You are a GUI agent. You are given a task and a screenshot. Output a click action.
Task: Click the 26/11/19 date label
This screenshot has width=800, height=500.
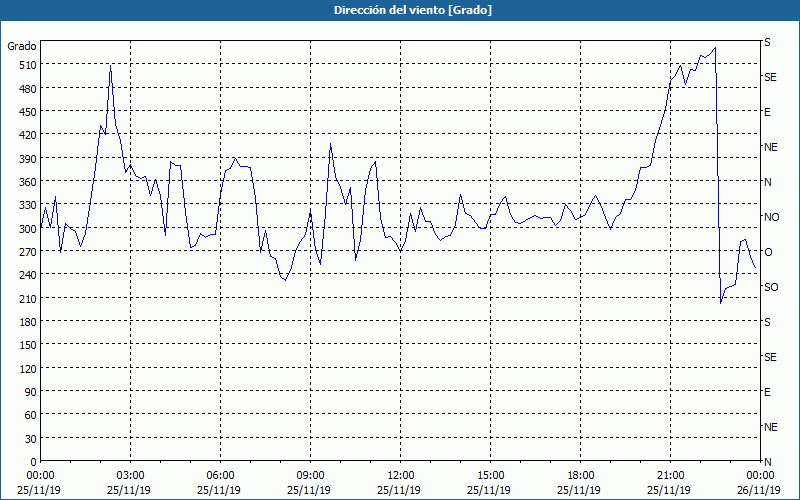tap(759, 490)
